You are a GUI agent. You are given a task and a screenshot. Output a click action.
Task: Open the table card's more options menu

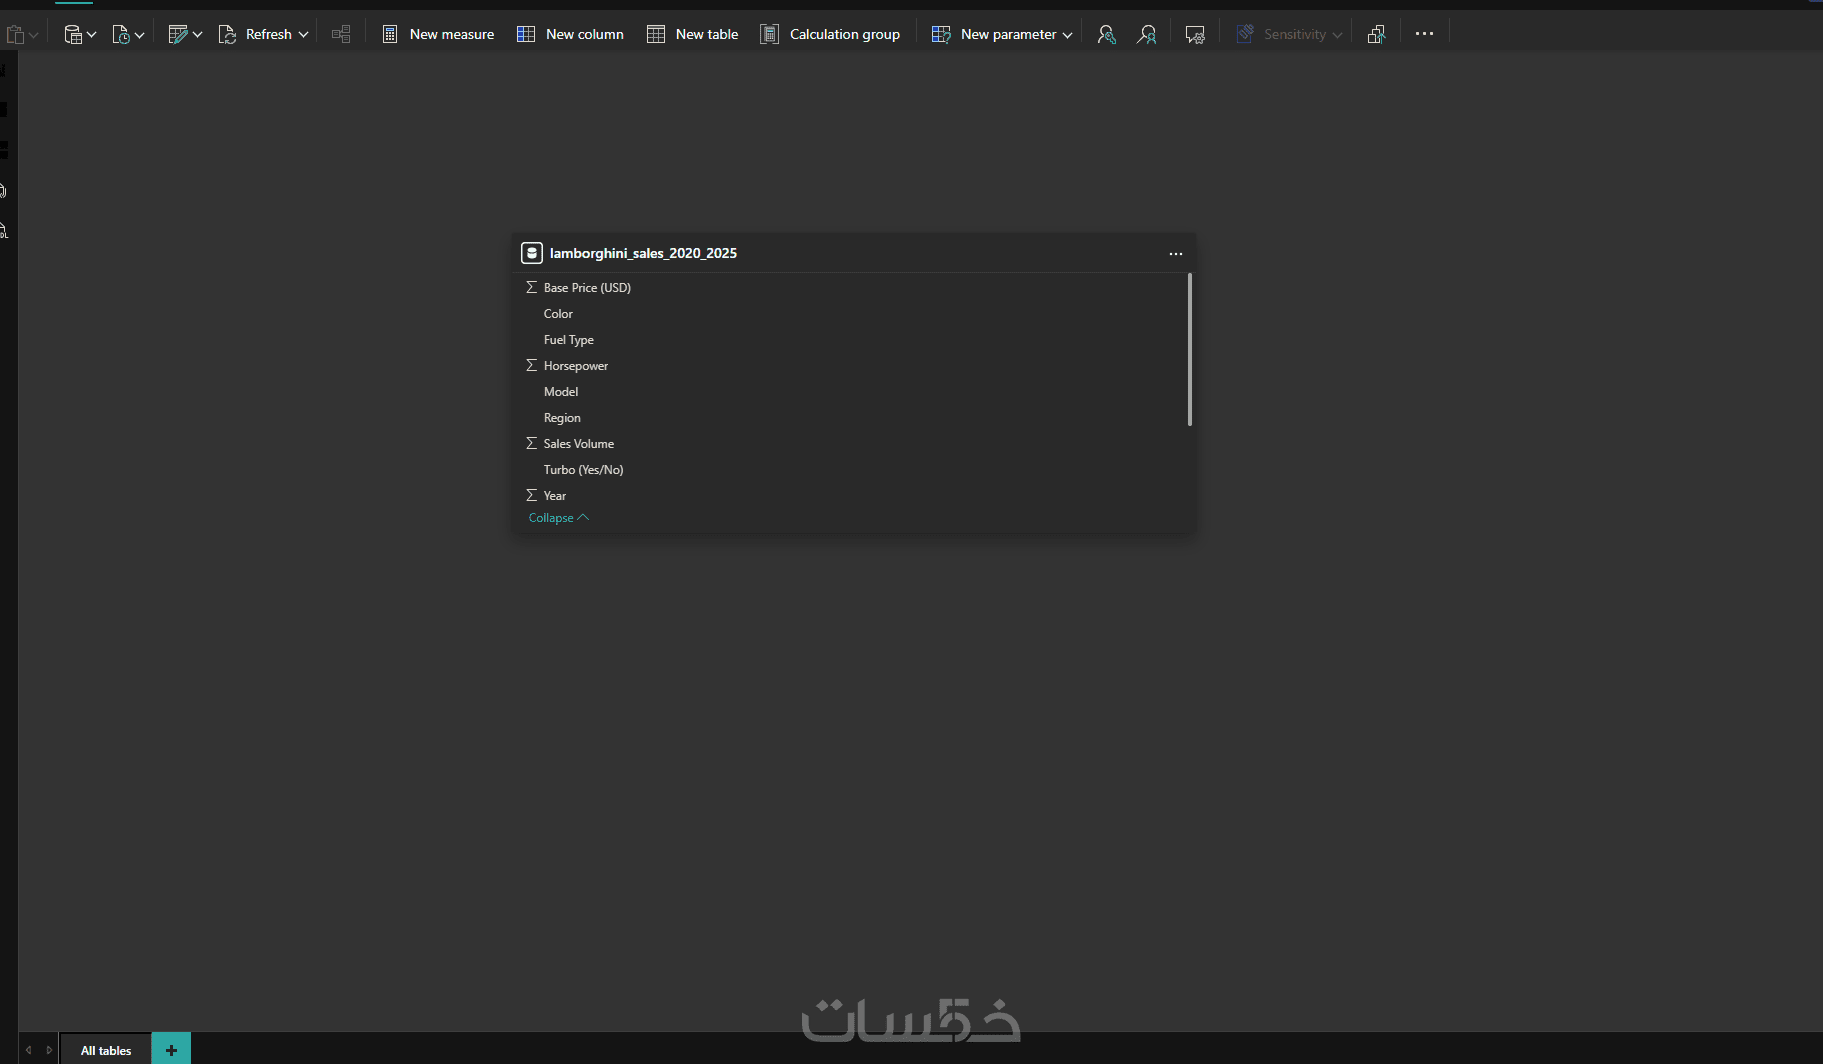pyautogui.click(x=1176, y=254)
